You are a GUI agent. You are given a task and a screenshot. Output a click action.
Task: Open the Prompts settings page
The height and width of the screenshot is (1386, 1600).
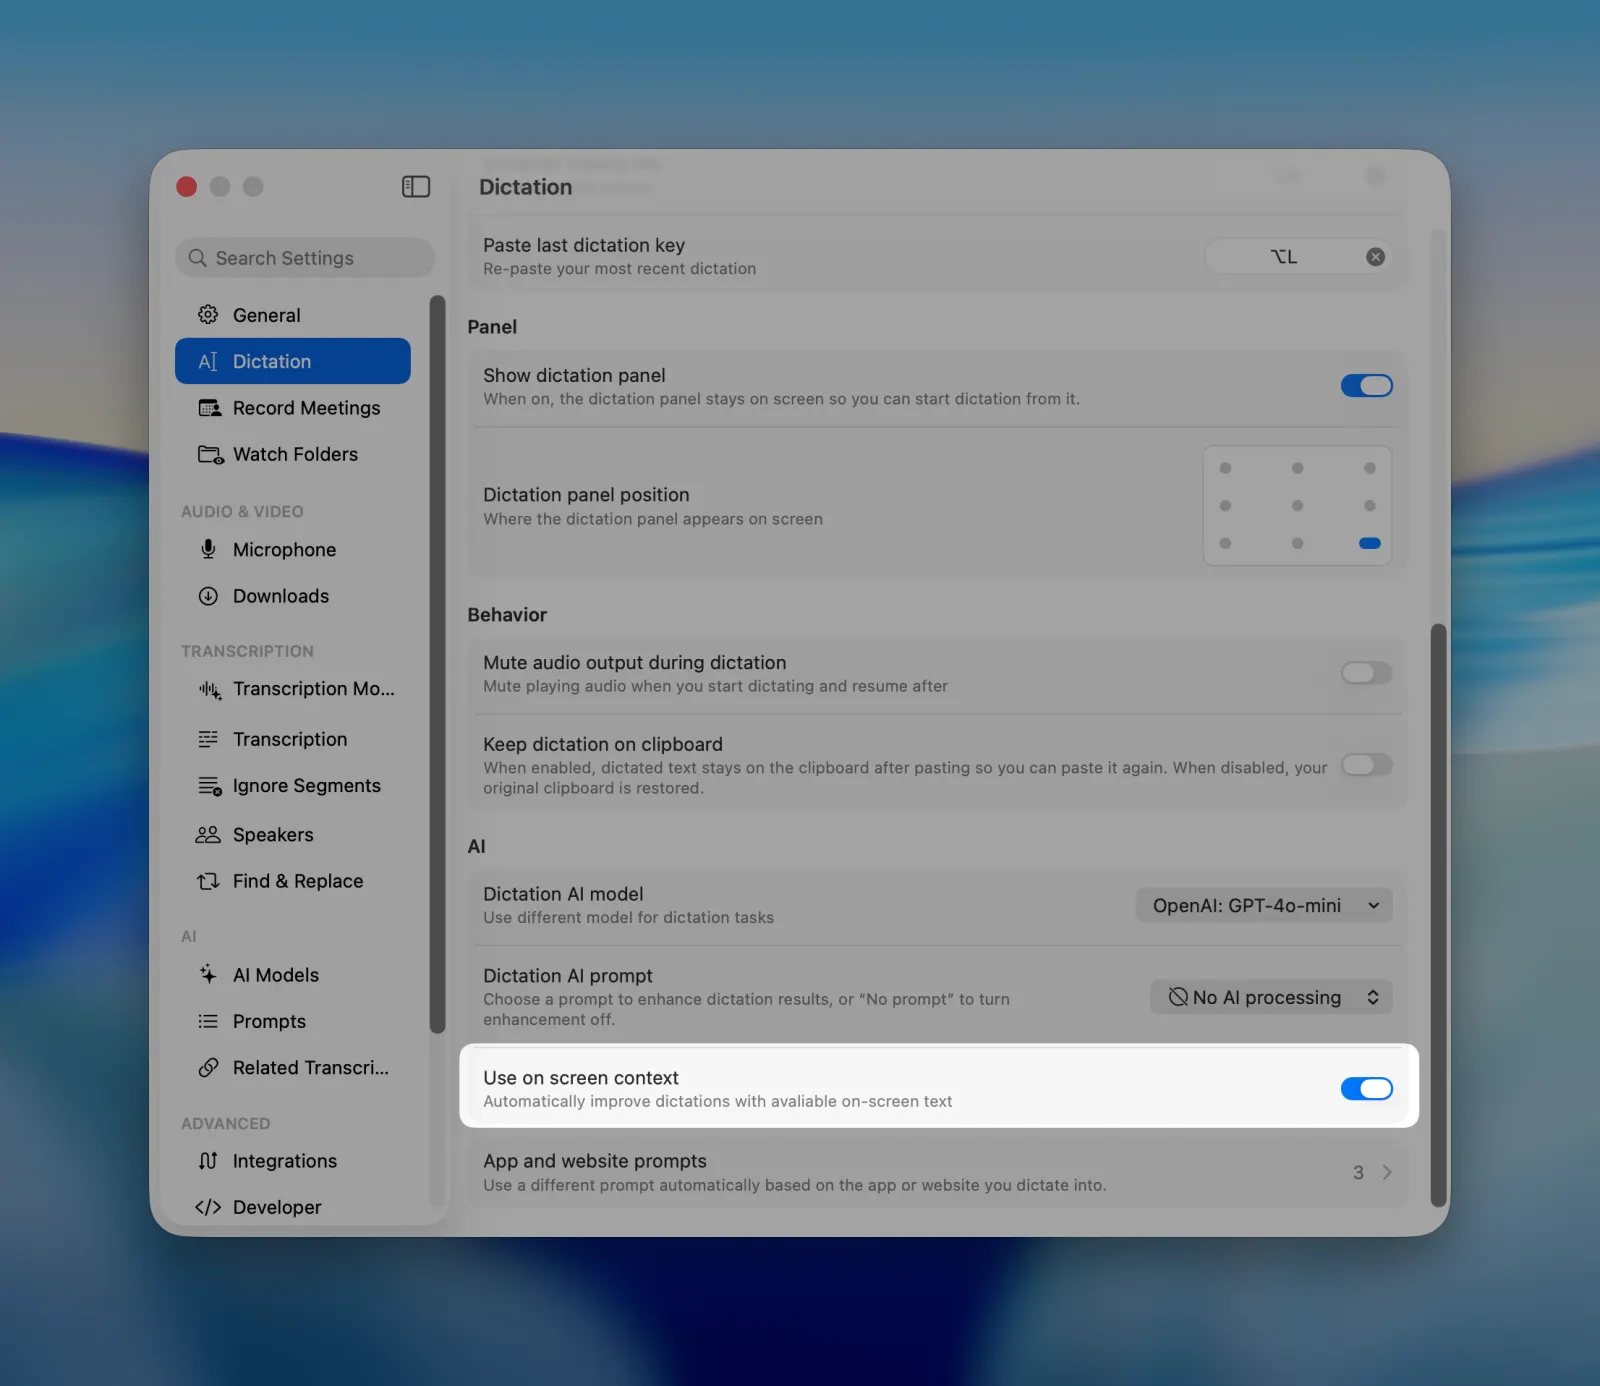click(293, 1021)
